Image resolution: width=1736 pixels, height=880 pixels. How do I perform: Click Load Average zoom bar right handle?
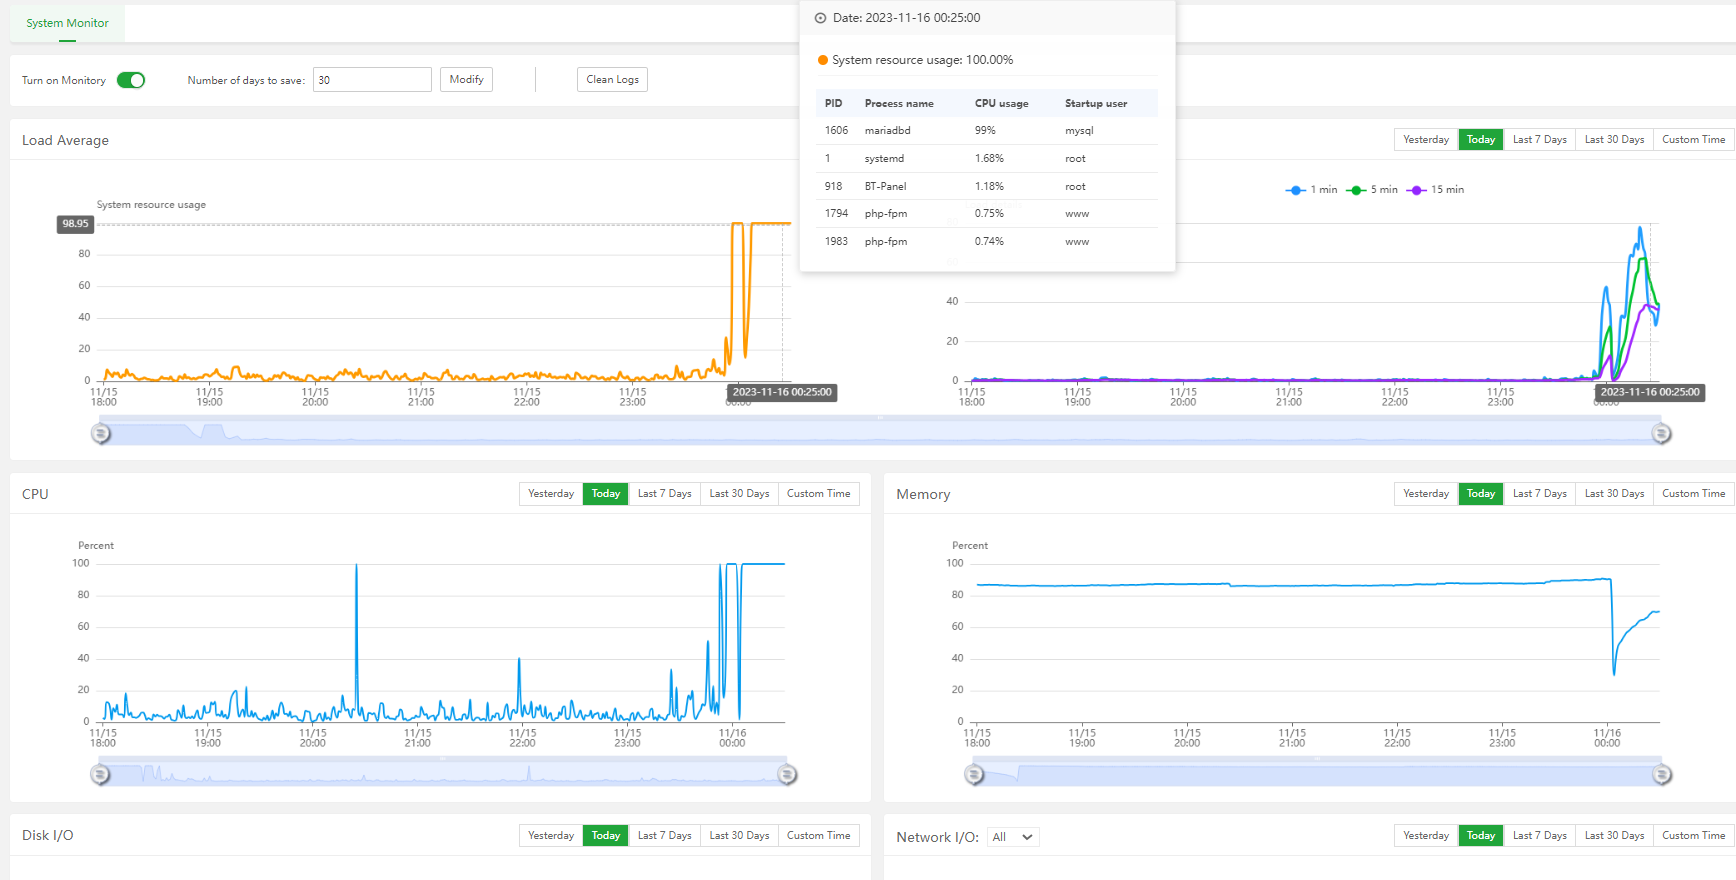point(1661,434)
